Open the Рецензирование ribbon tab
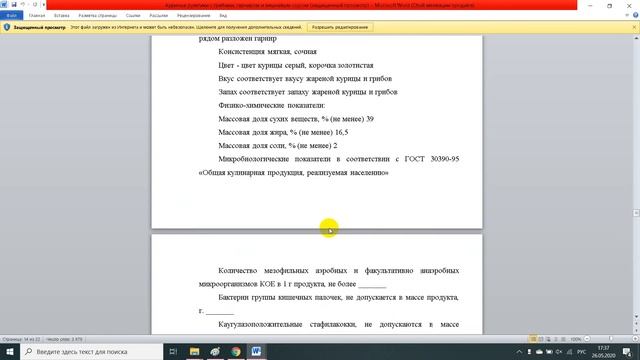 pos(193,16)
